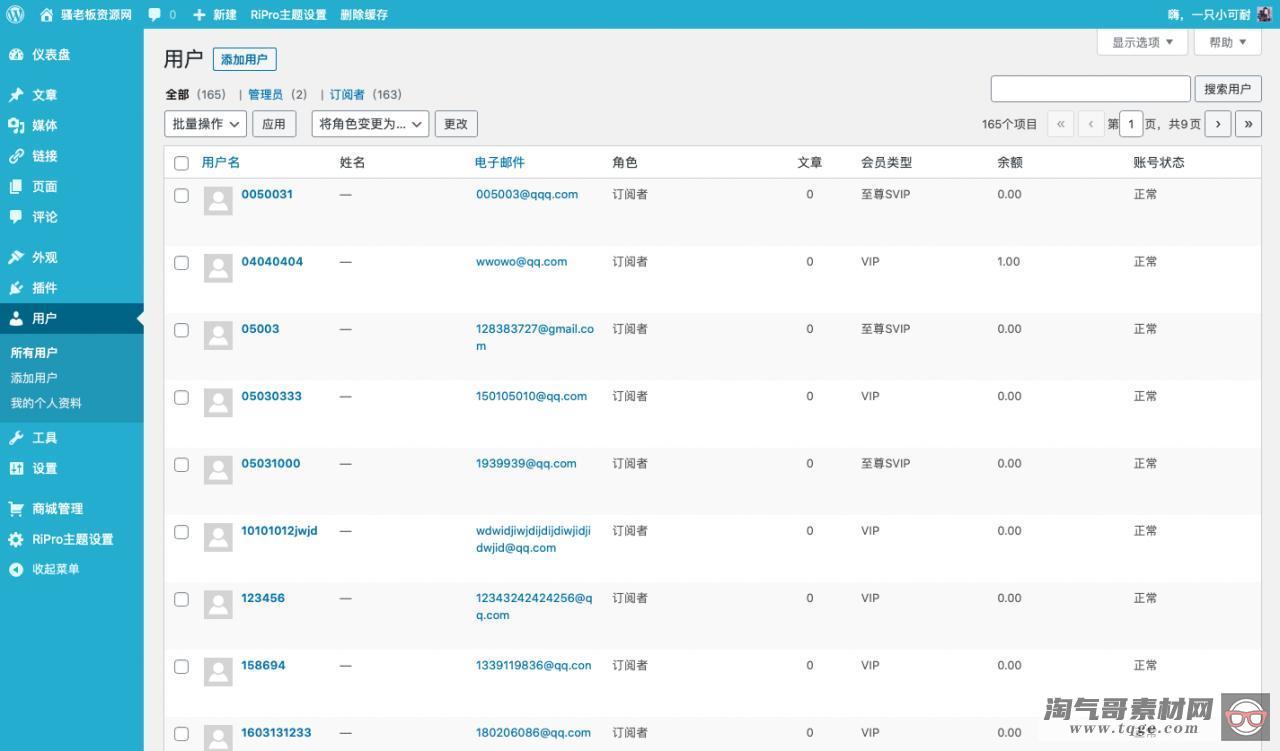Click the user search input field
Image resolution: width=1280 pixels, height=751 pixels.
(x=1090, y=88)
